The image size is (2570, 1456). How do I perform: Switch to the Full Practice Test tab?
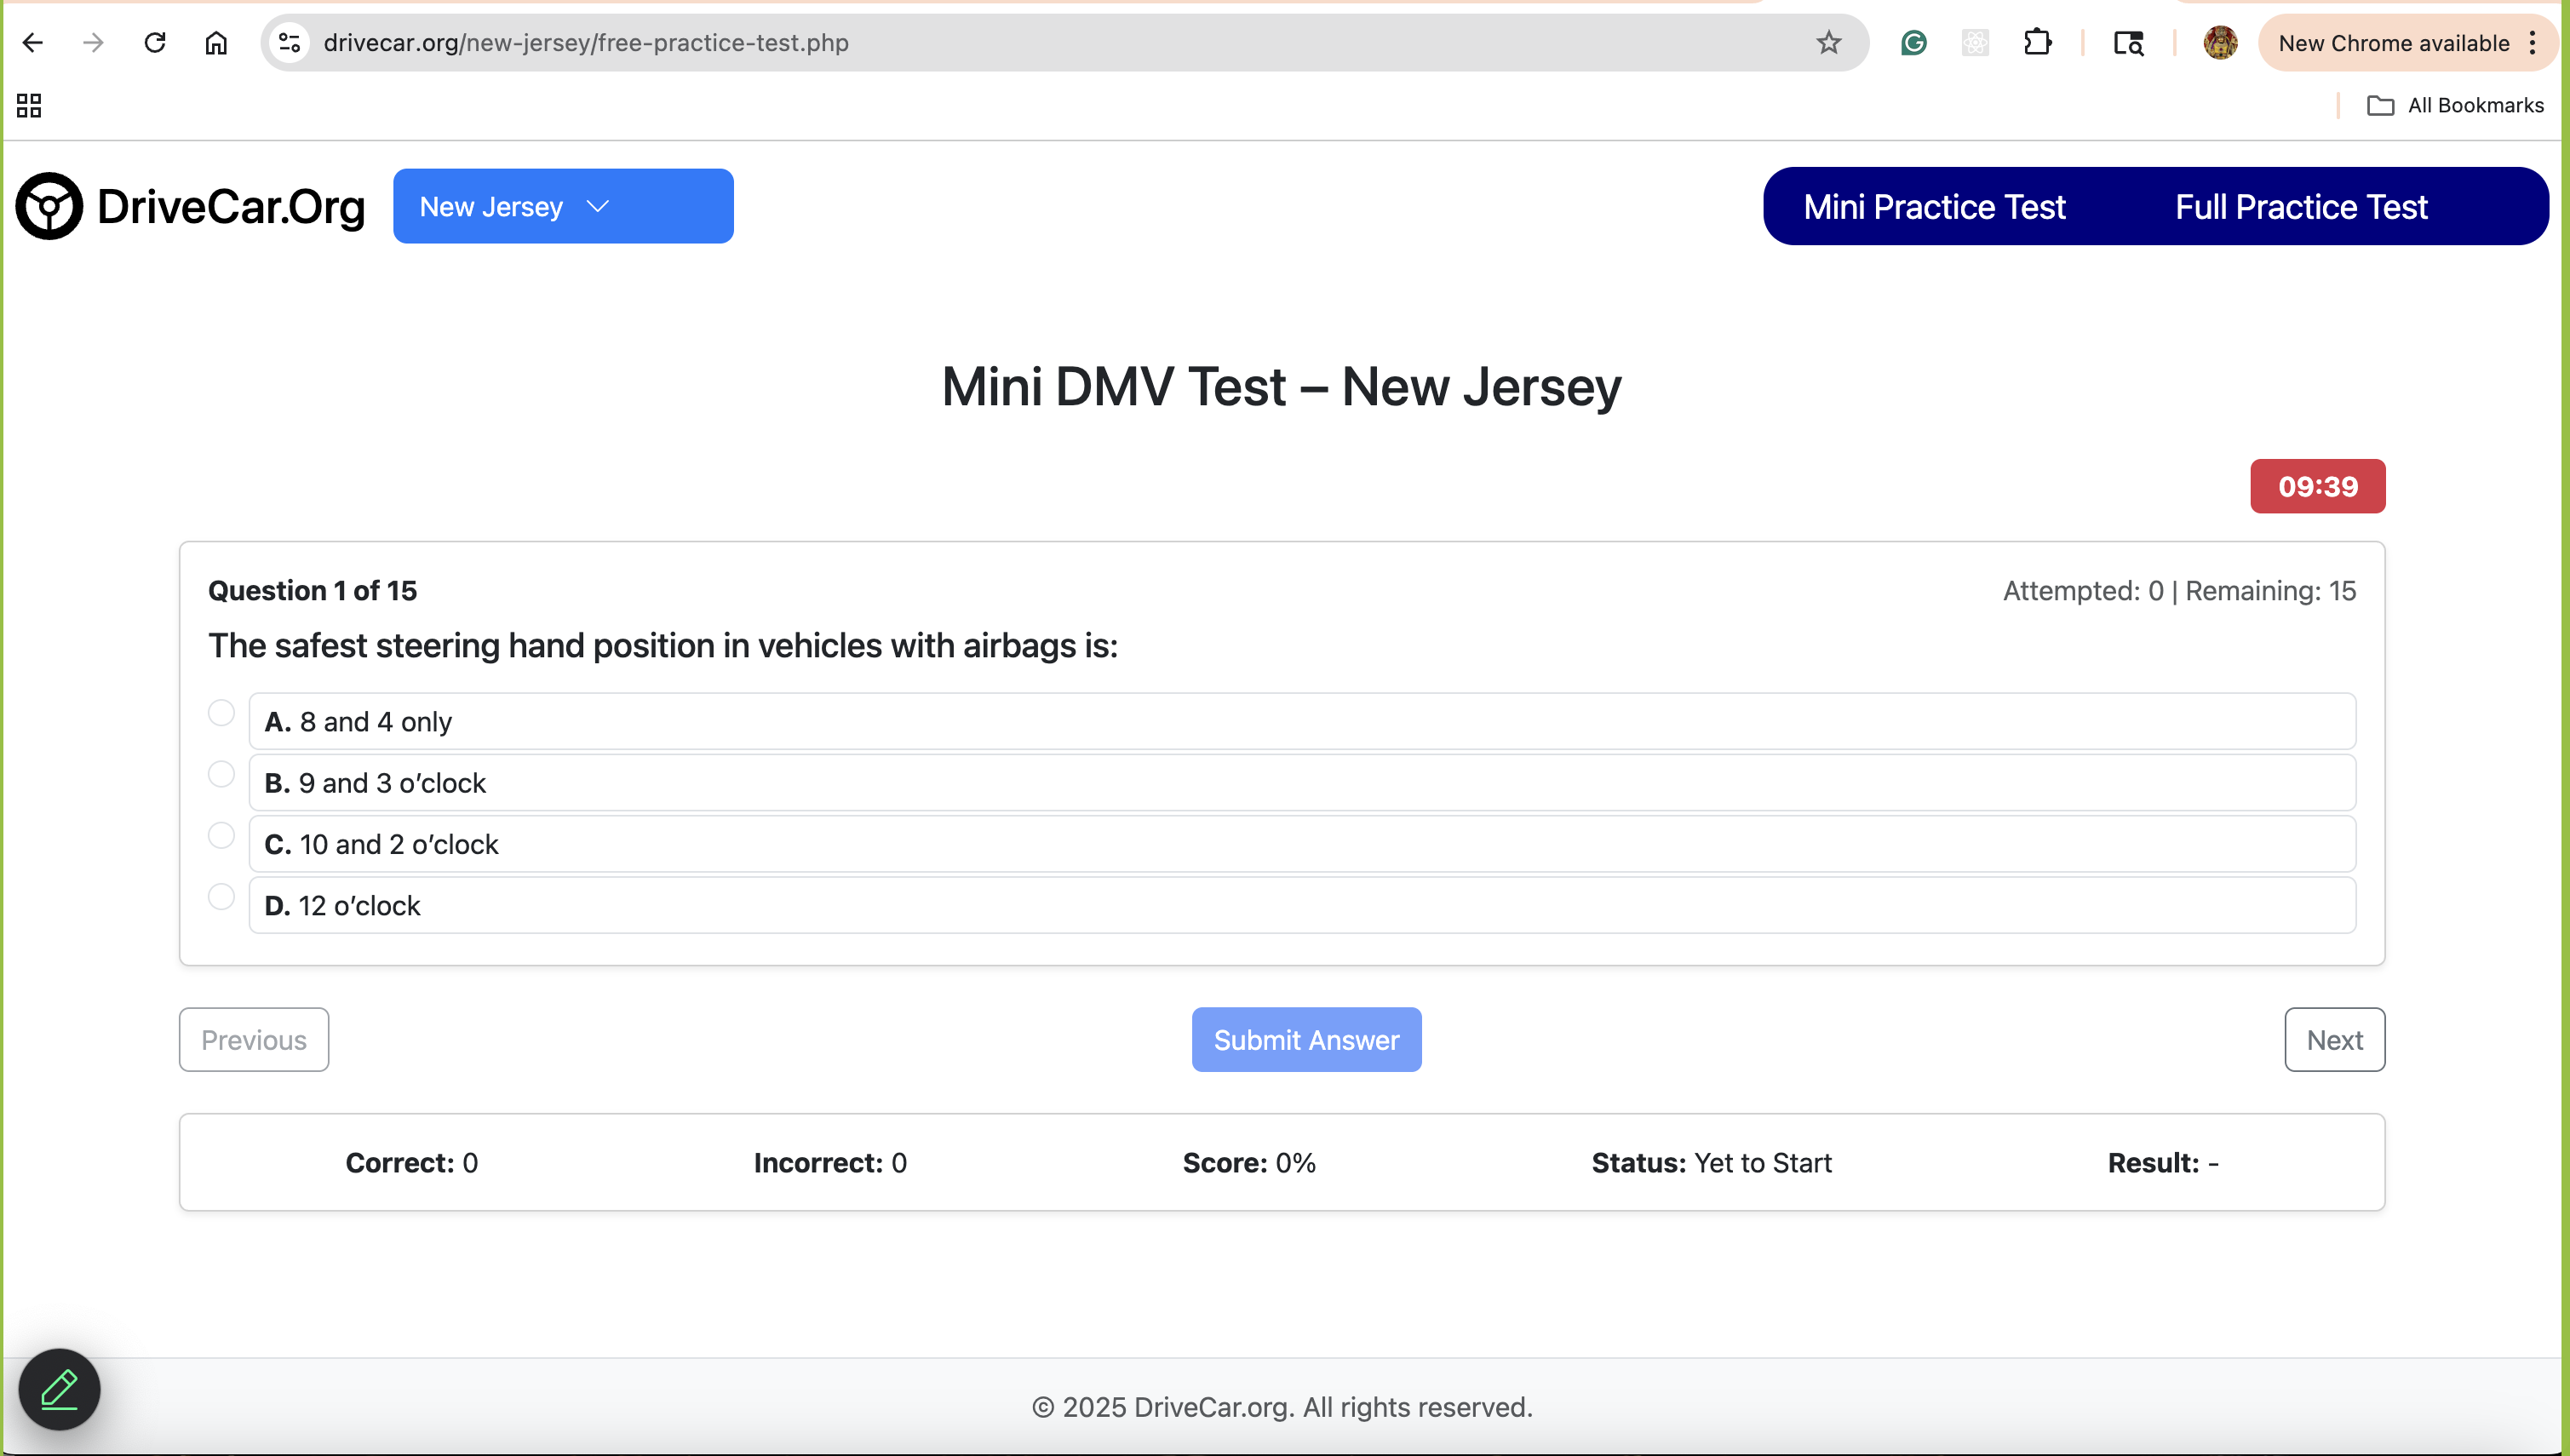pos(2301,206)
